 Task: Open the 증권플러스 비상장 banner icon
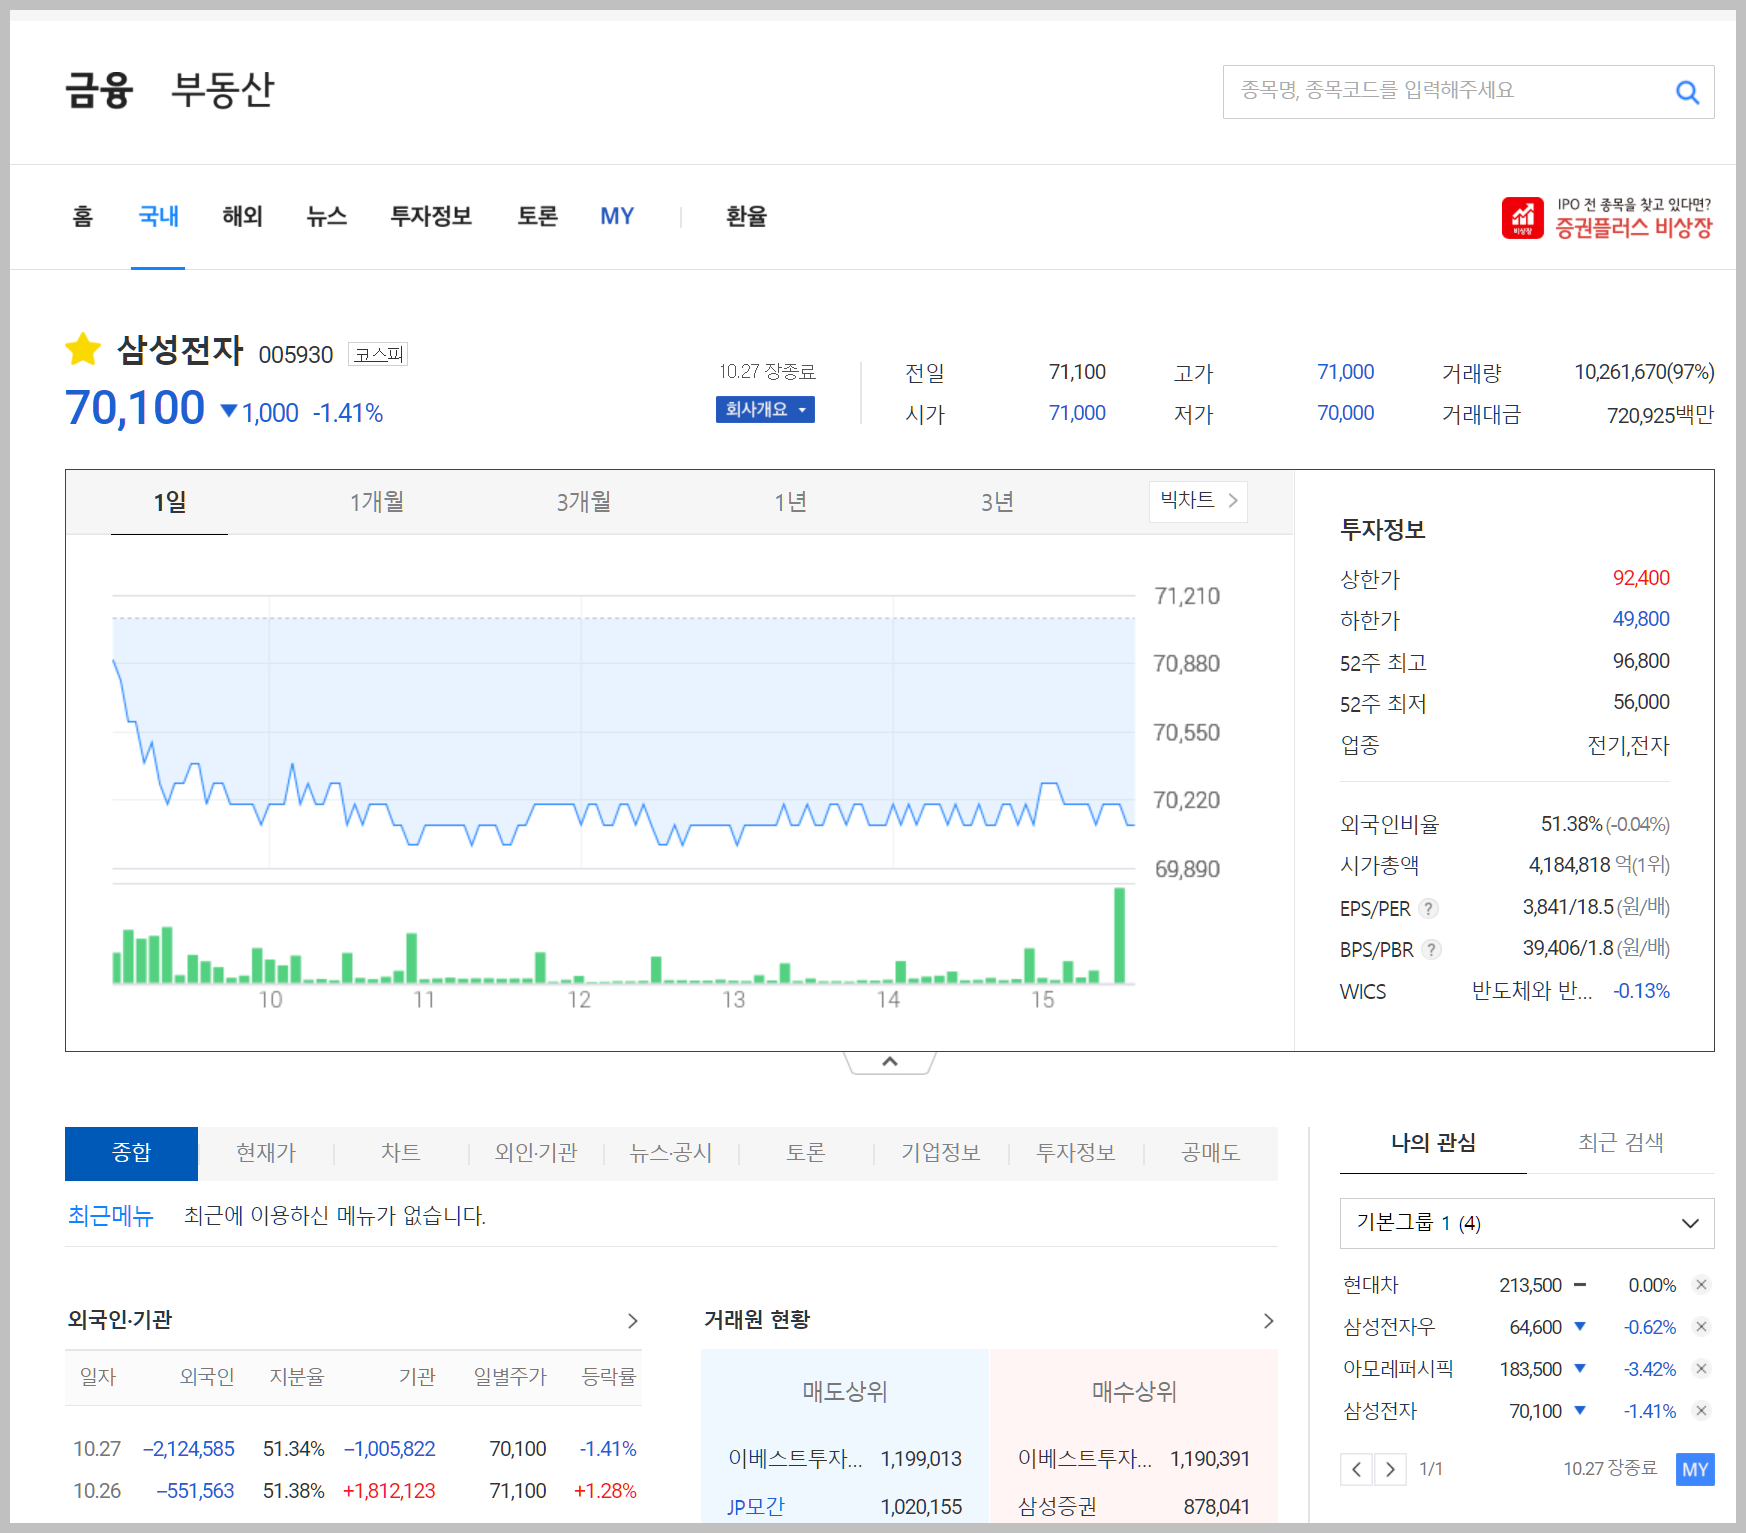[x=1522, y=218]
